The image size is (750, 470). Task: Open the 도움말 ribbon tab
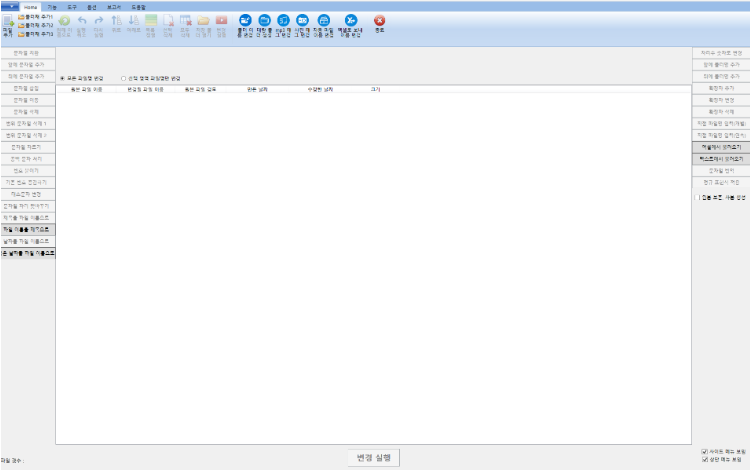139,6
